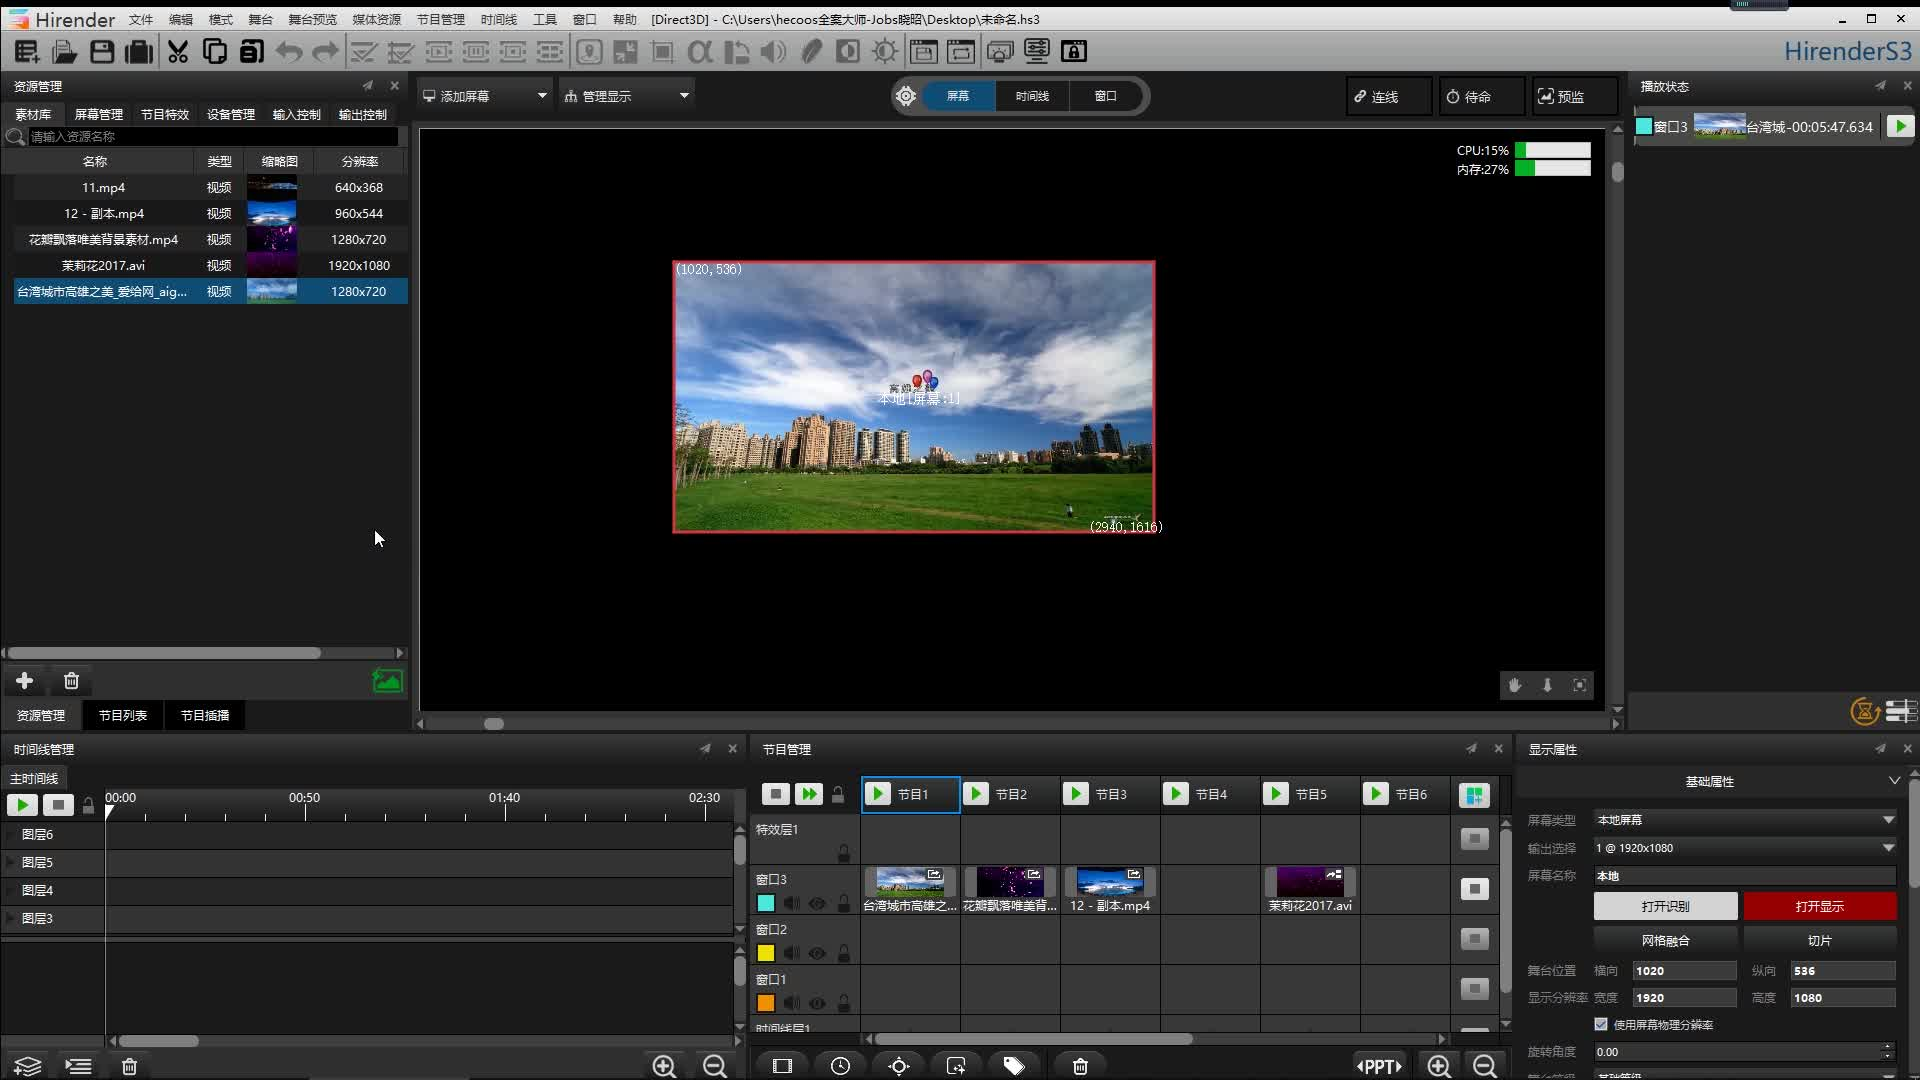Click the clock icon below program grid

[840, 1066]
